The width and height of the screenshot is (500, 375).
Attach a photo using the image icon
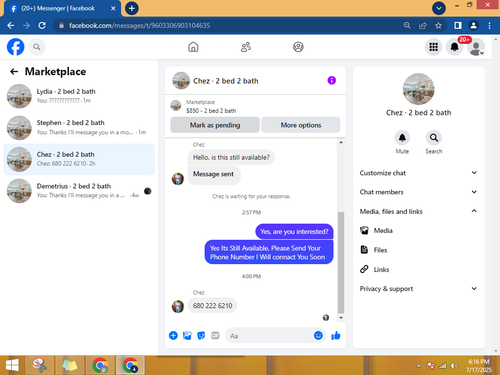coord(187,335)
